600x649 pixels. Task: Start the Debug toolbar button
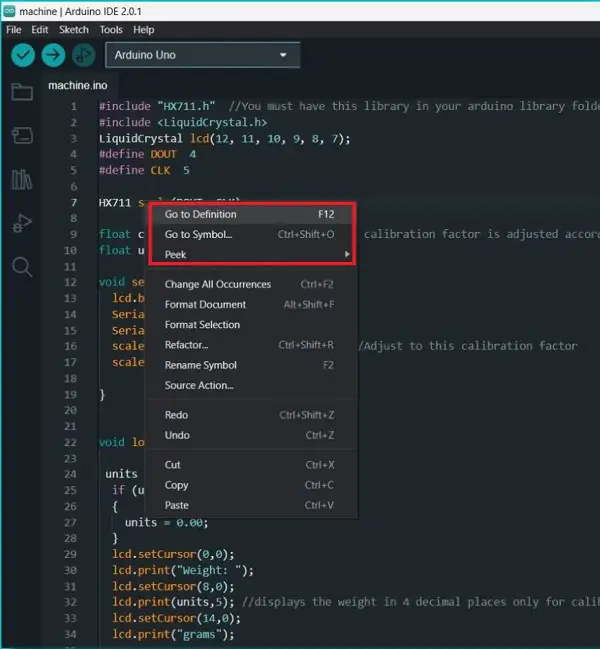tap(84, 55)
